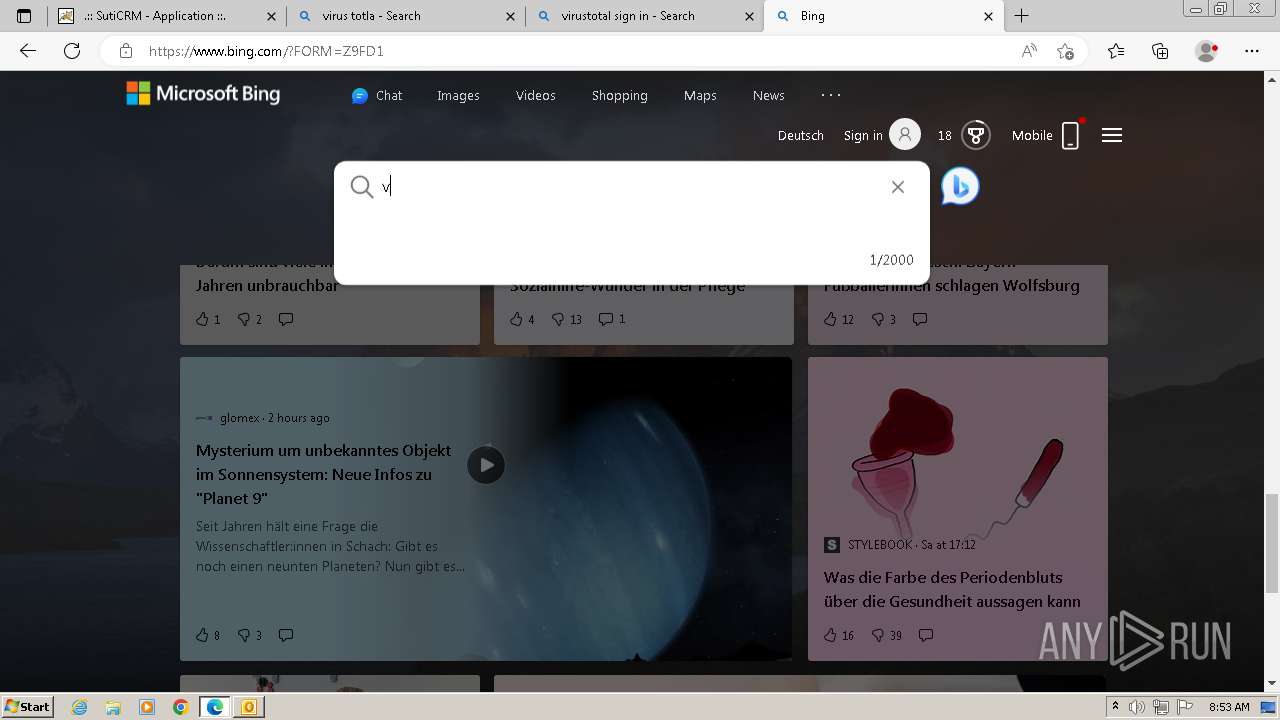Clear the search box with the X
Viewport: 1280px width, 720px height.
click(898, 187)
